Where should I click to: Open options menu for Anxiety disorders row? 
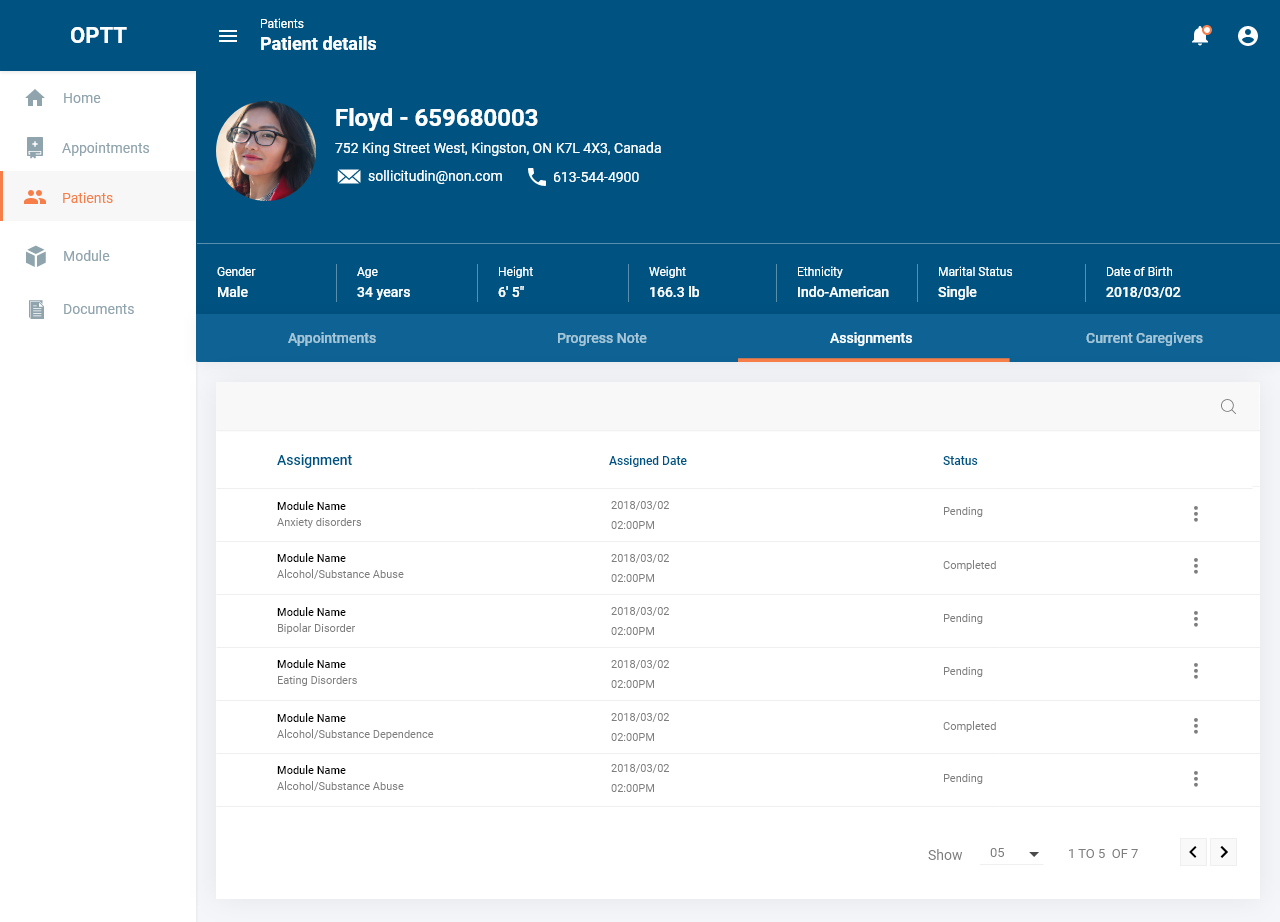pos(1195,514)
